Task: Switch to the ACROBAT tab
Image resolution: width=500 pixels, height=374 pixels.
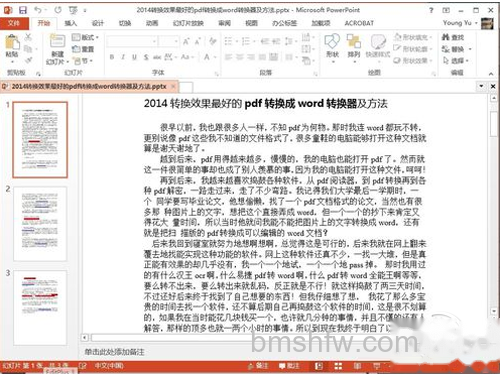Action: [359, 23]
